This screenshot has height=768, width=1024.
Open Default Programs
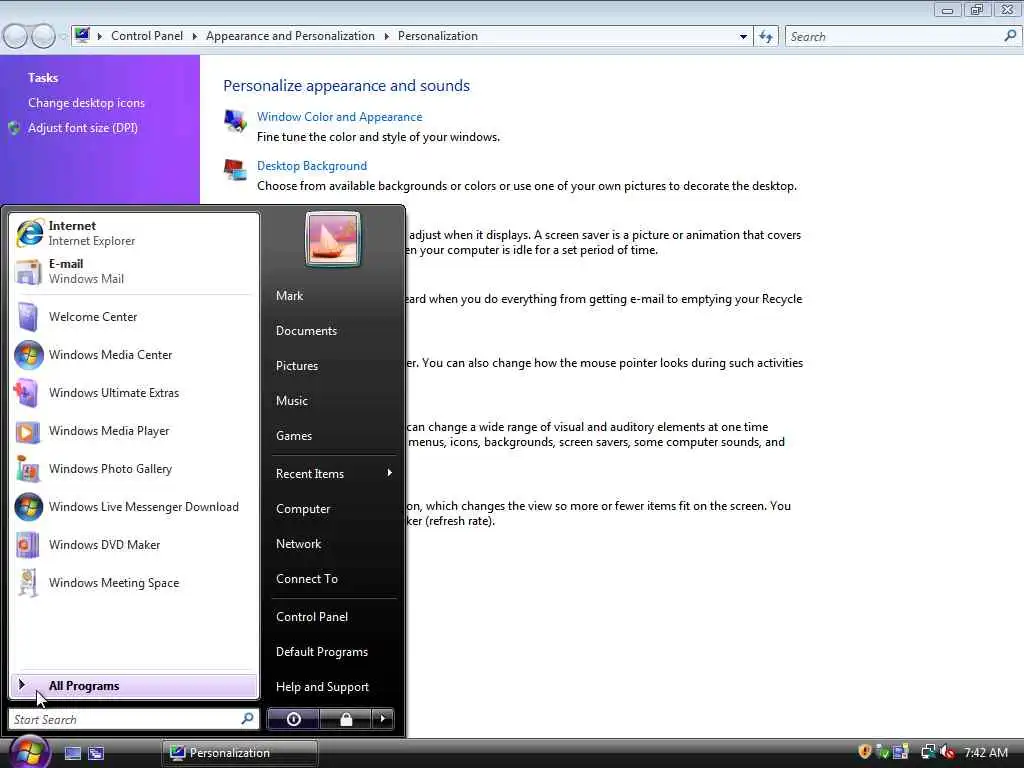[x=322, y=652]
